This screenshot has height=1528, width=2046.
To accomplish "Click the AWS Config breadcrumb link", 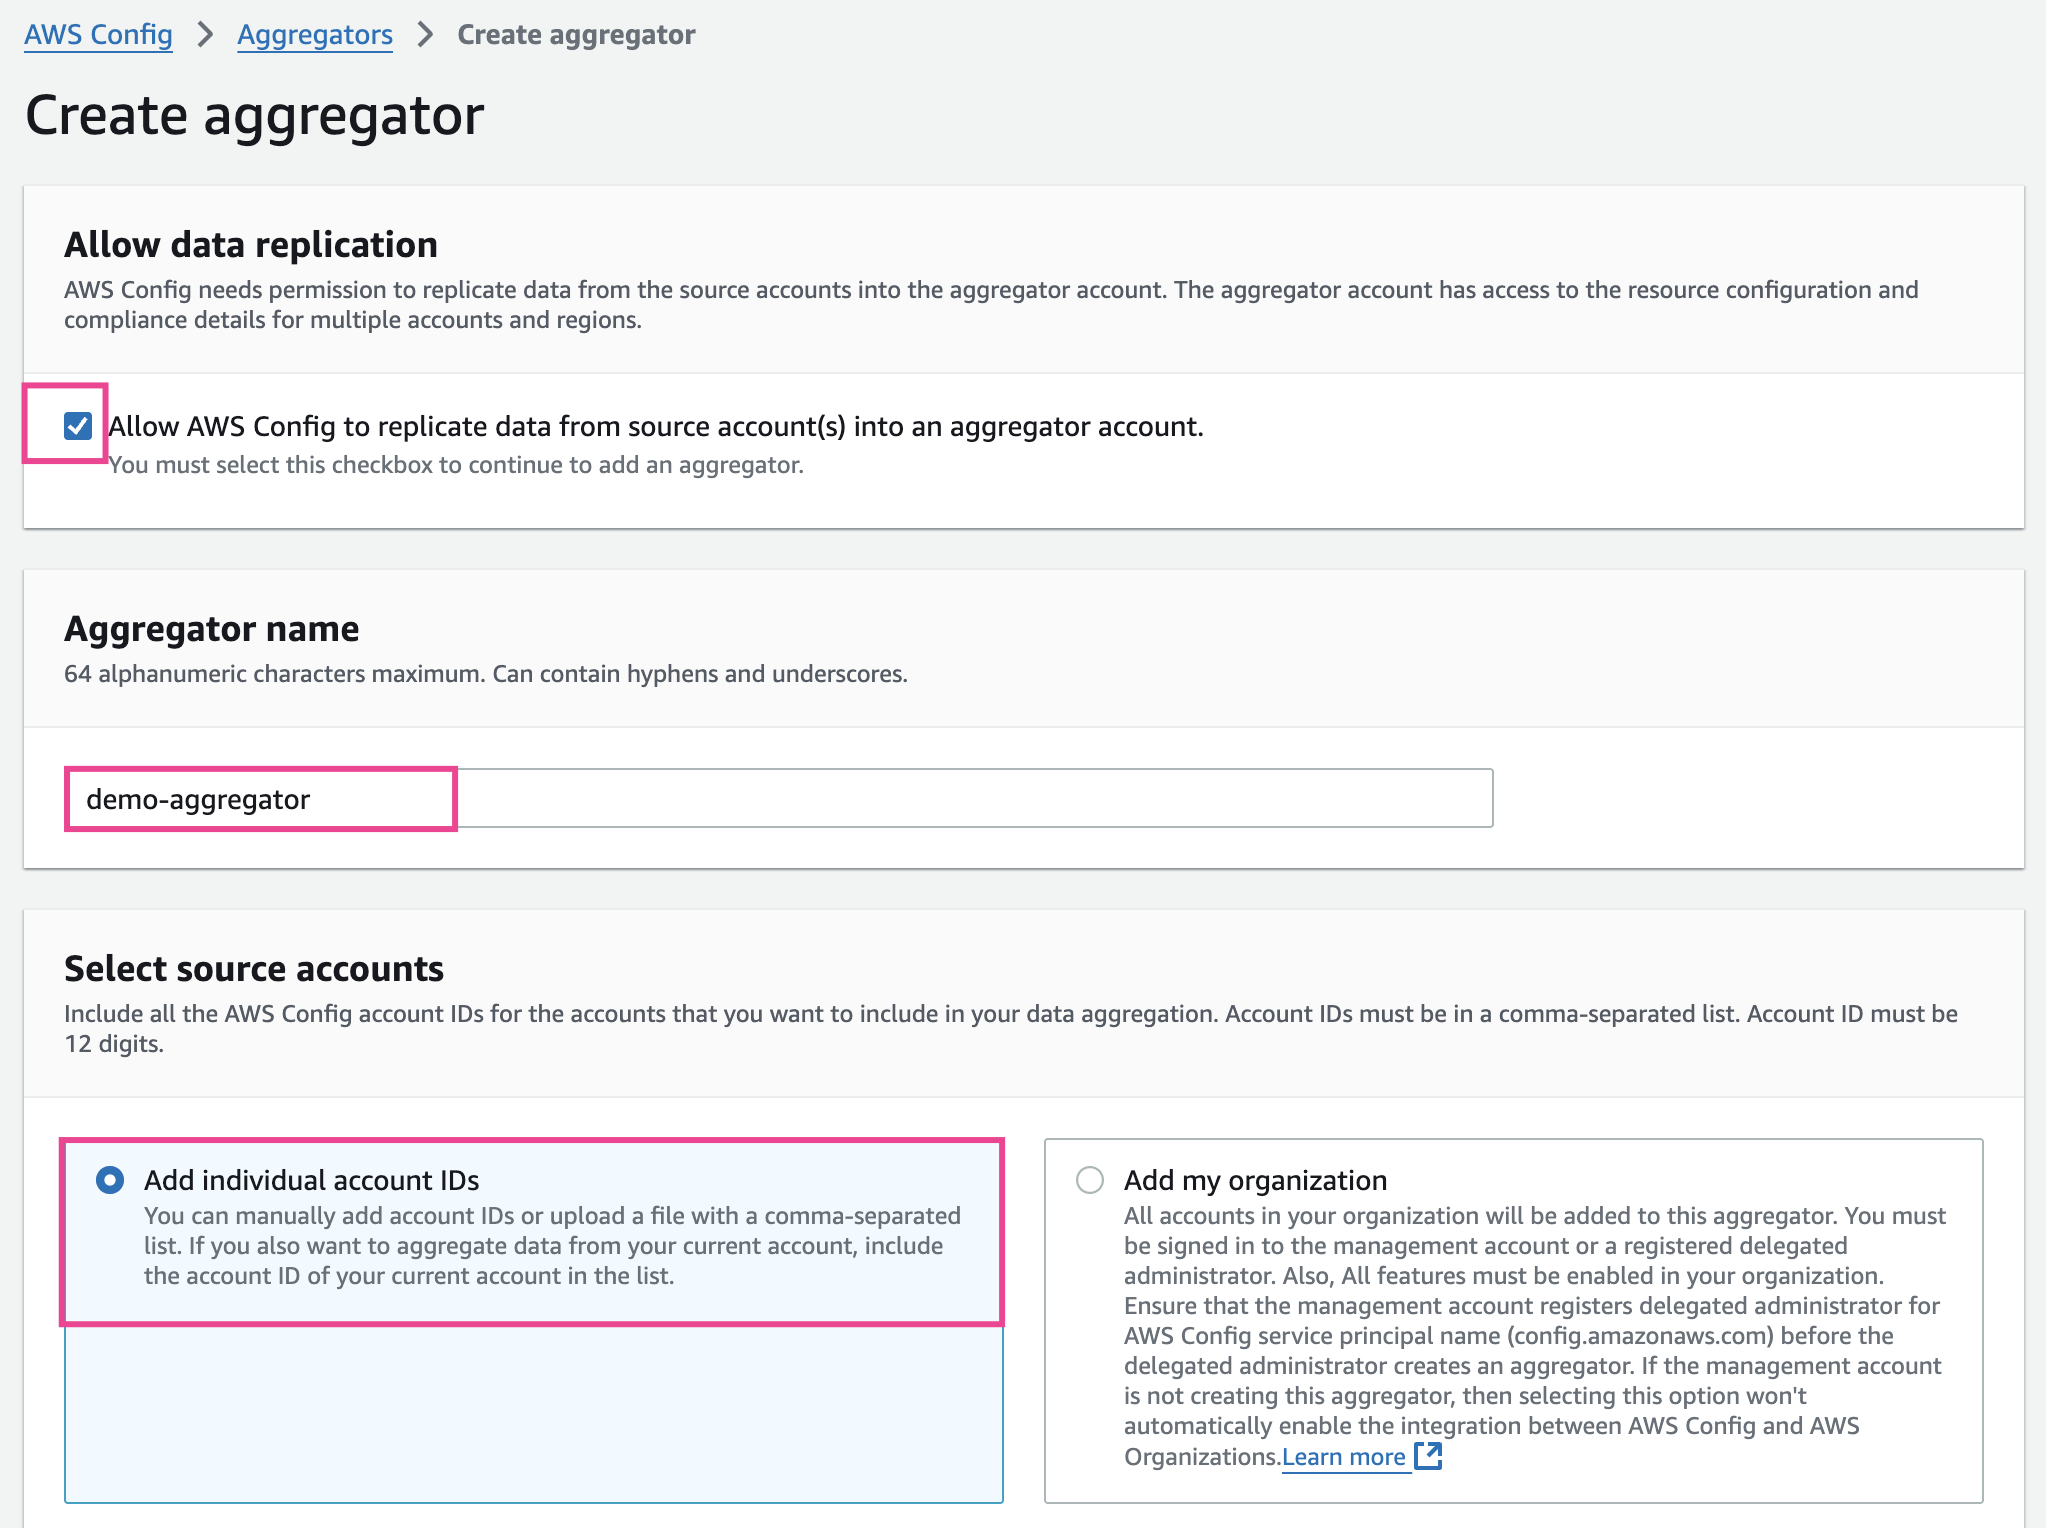I will pyautogui.click(x=98, y=35).
